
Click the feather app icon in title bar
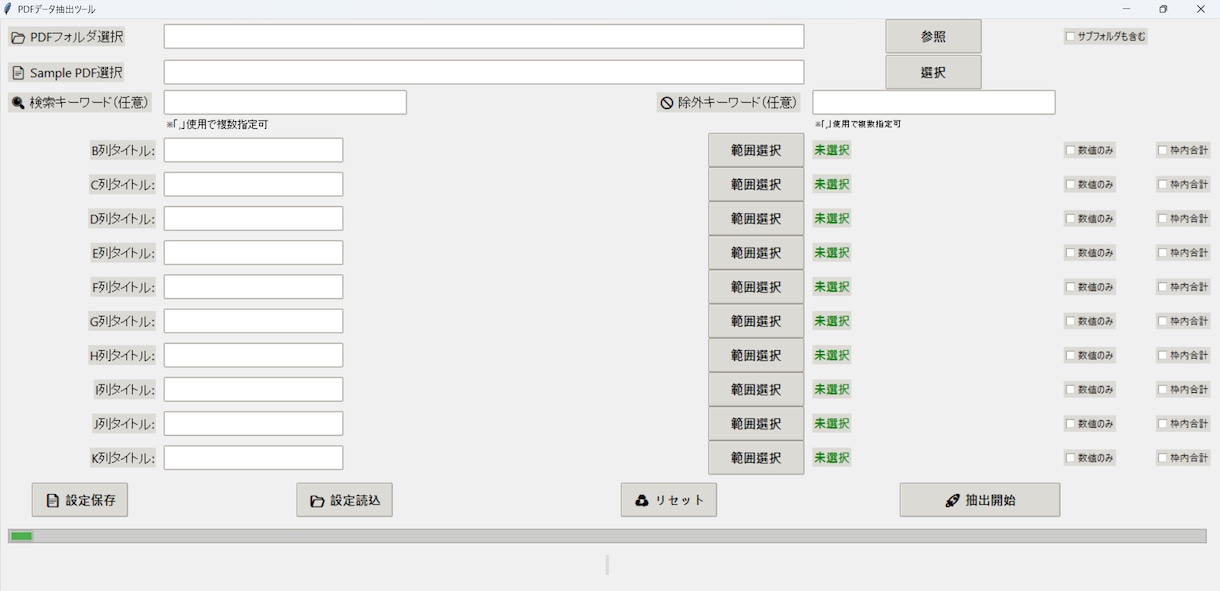click(x=8, y=8)
